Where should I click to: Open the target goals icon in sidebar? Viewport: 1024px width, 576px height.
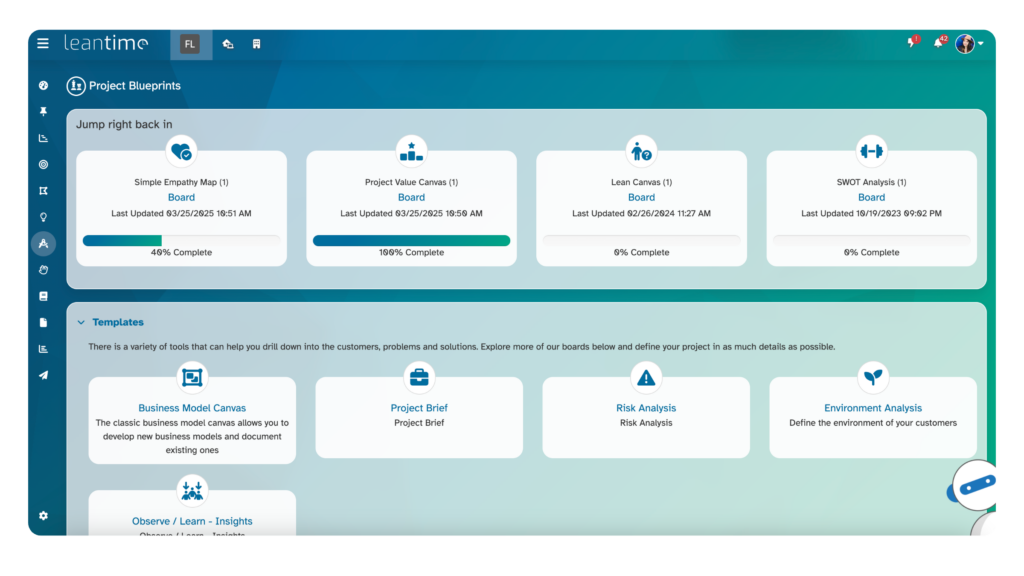click(x=43, y=165)
